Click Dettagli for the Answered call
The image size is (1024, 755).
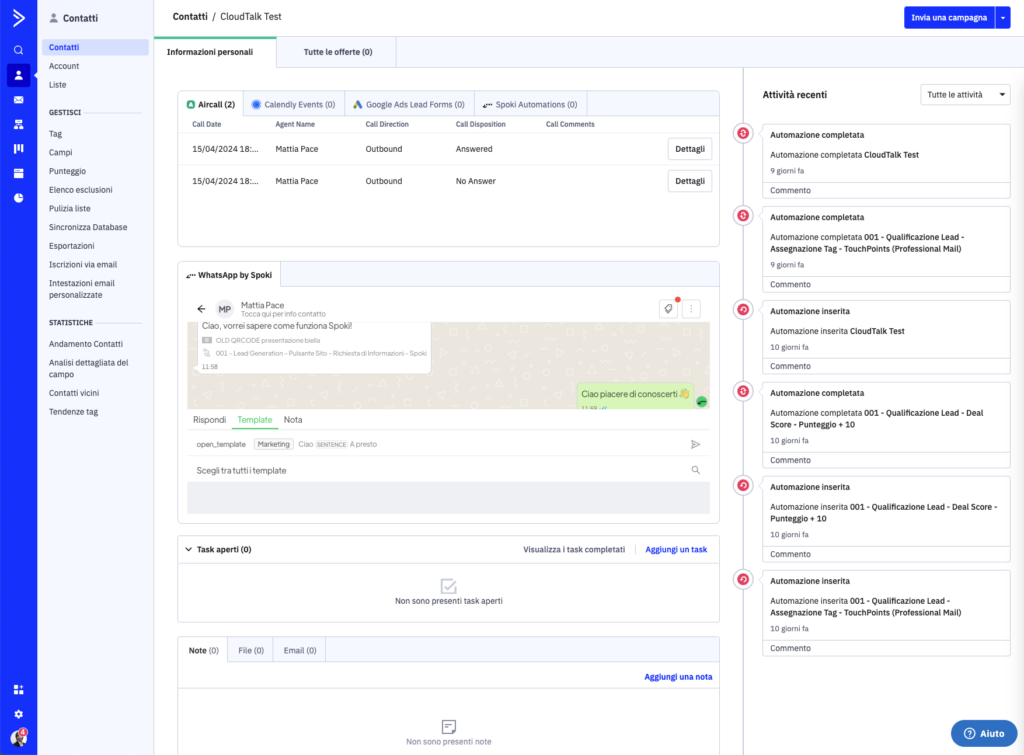pyautogui.click(x=690, y=149)
